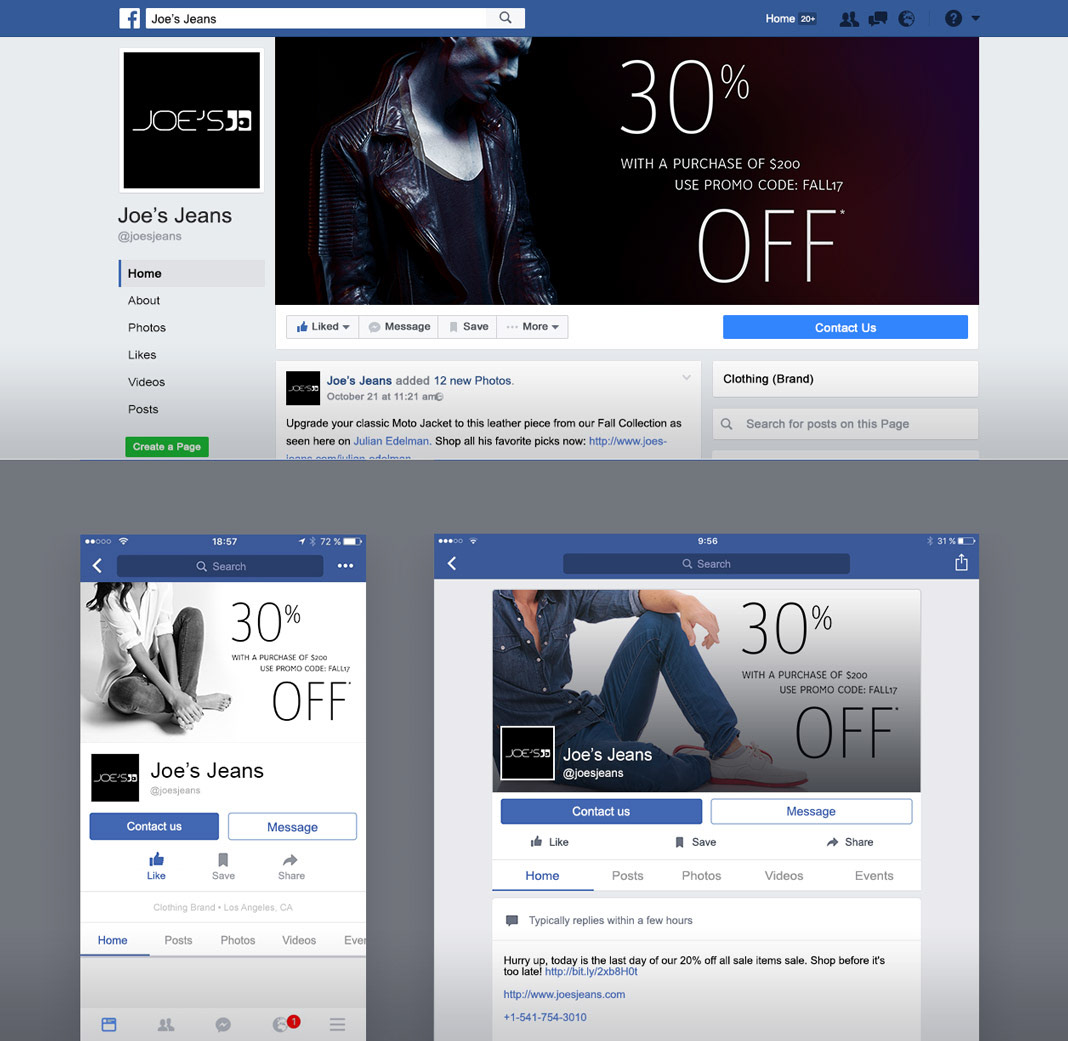Tap the friends icon in phone bottom bar

pyautogui.click(x=166, y=1024)
